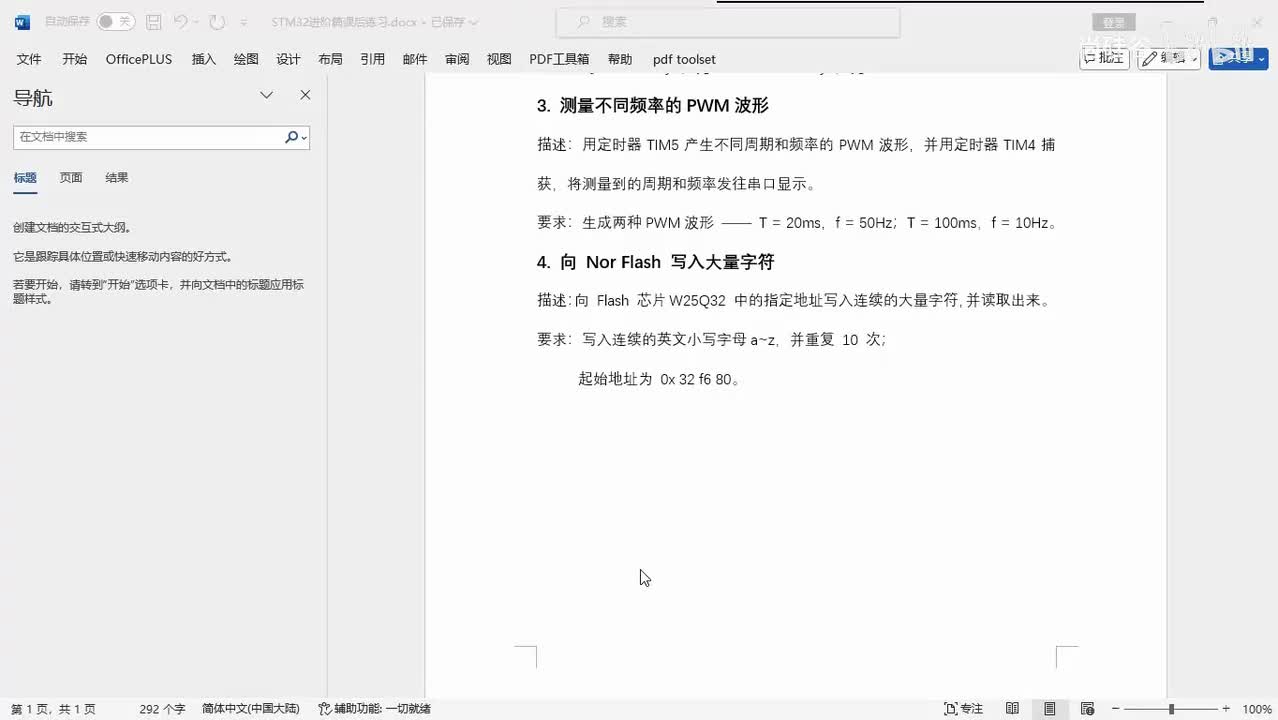Click heading '3. 测量不同频率的 PWM 波形'
Image resolution: width=1278 pixels, height=720 pixels.
(652, 105)
